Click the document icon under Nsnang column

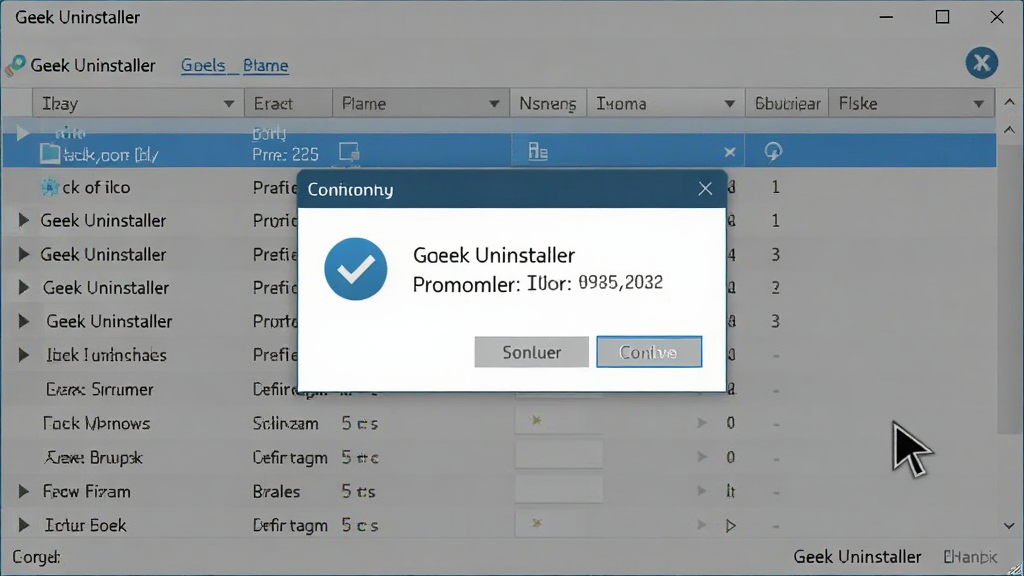(537, 152)
